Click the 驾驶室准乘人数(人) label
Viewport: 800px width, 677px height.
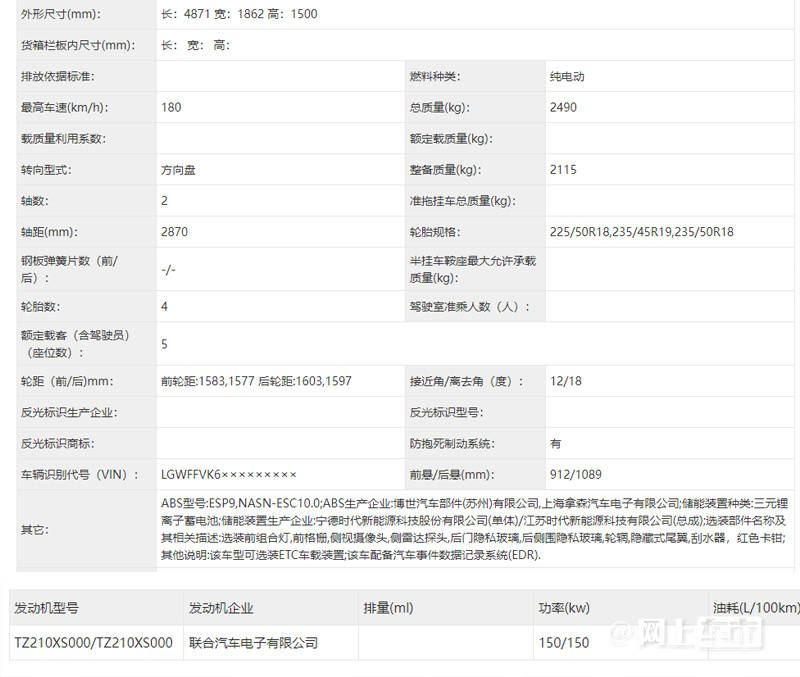(x=469, y=307)
